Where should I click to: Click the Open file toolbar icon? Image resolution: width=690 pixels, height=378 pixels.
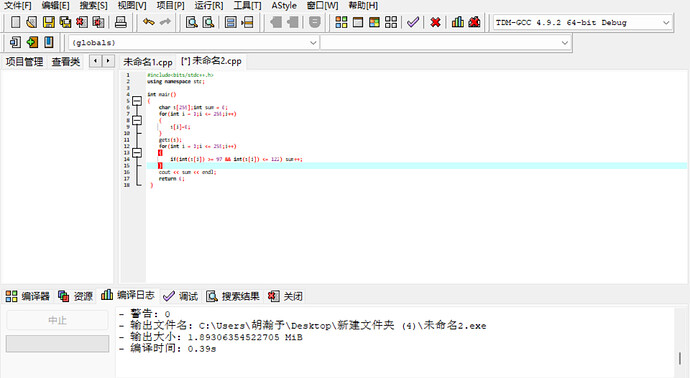tap(32, 22)
